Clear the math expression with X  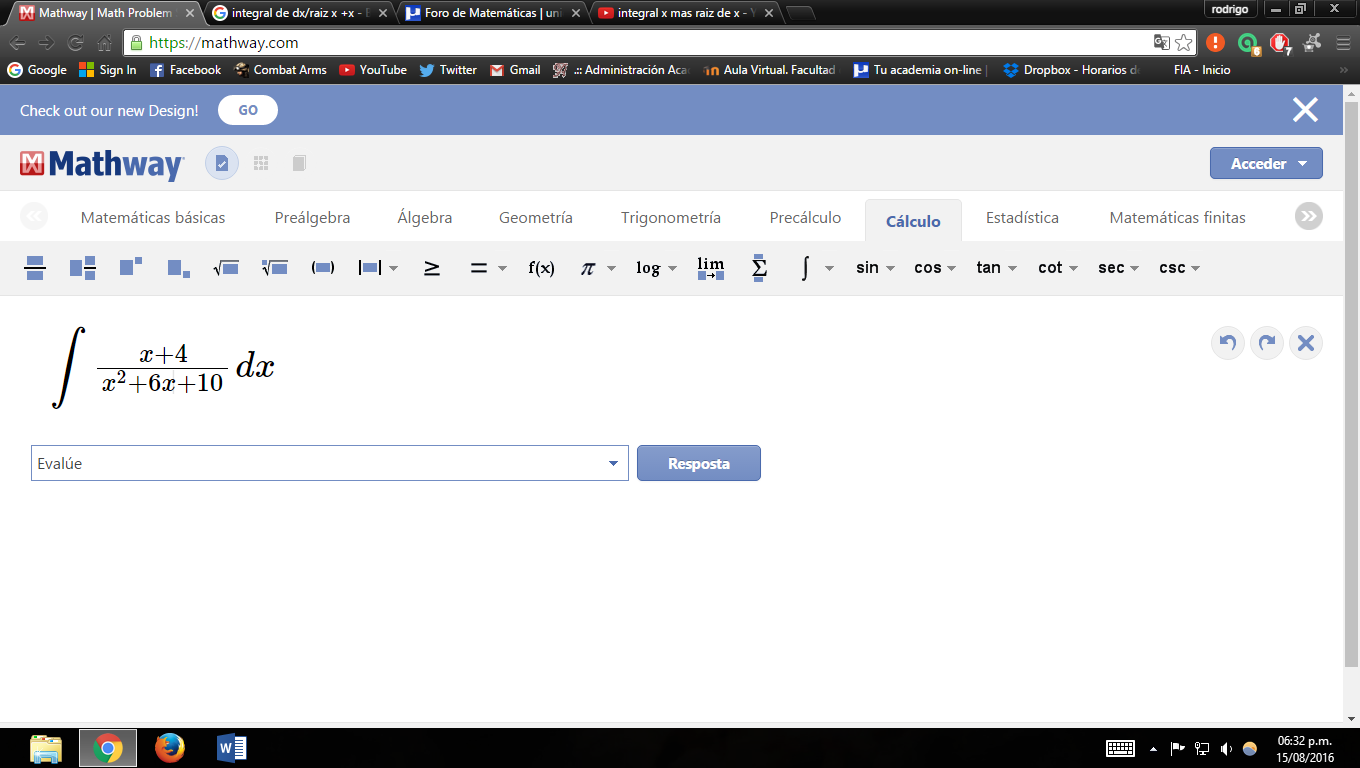pos(1305,343)
